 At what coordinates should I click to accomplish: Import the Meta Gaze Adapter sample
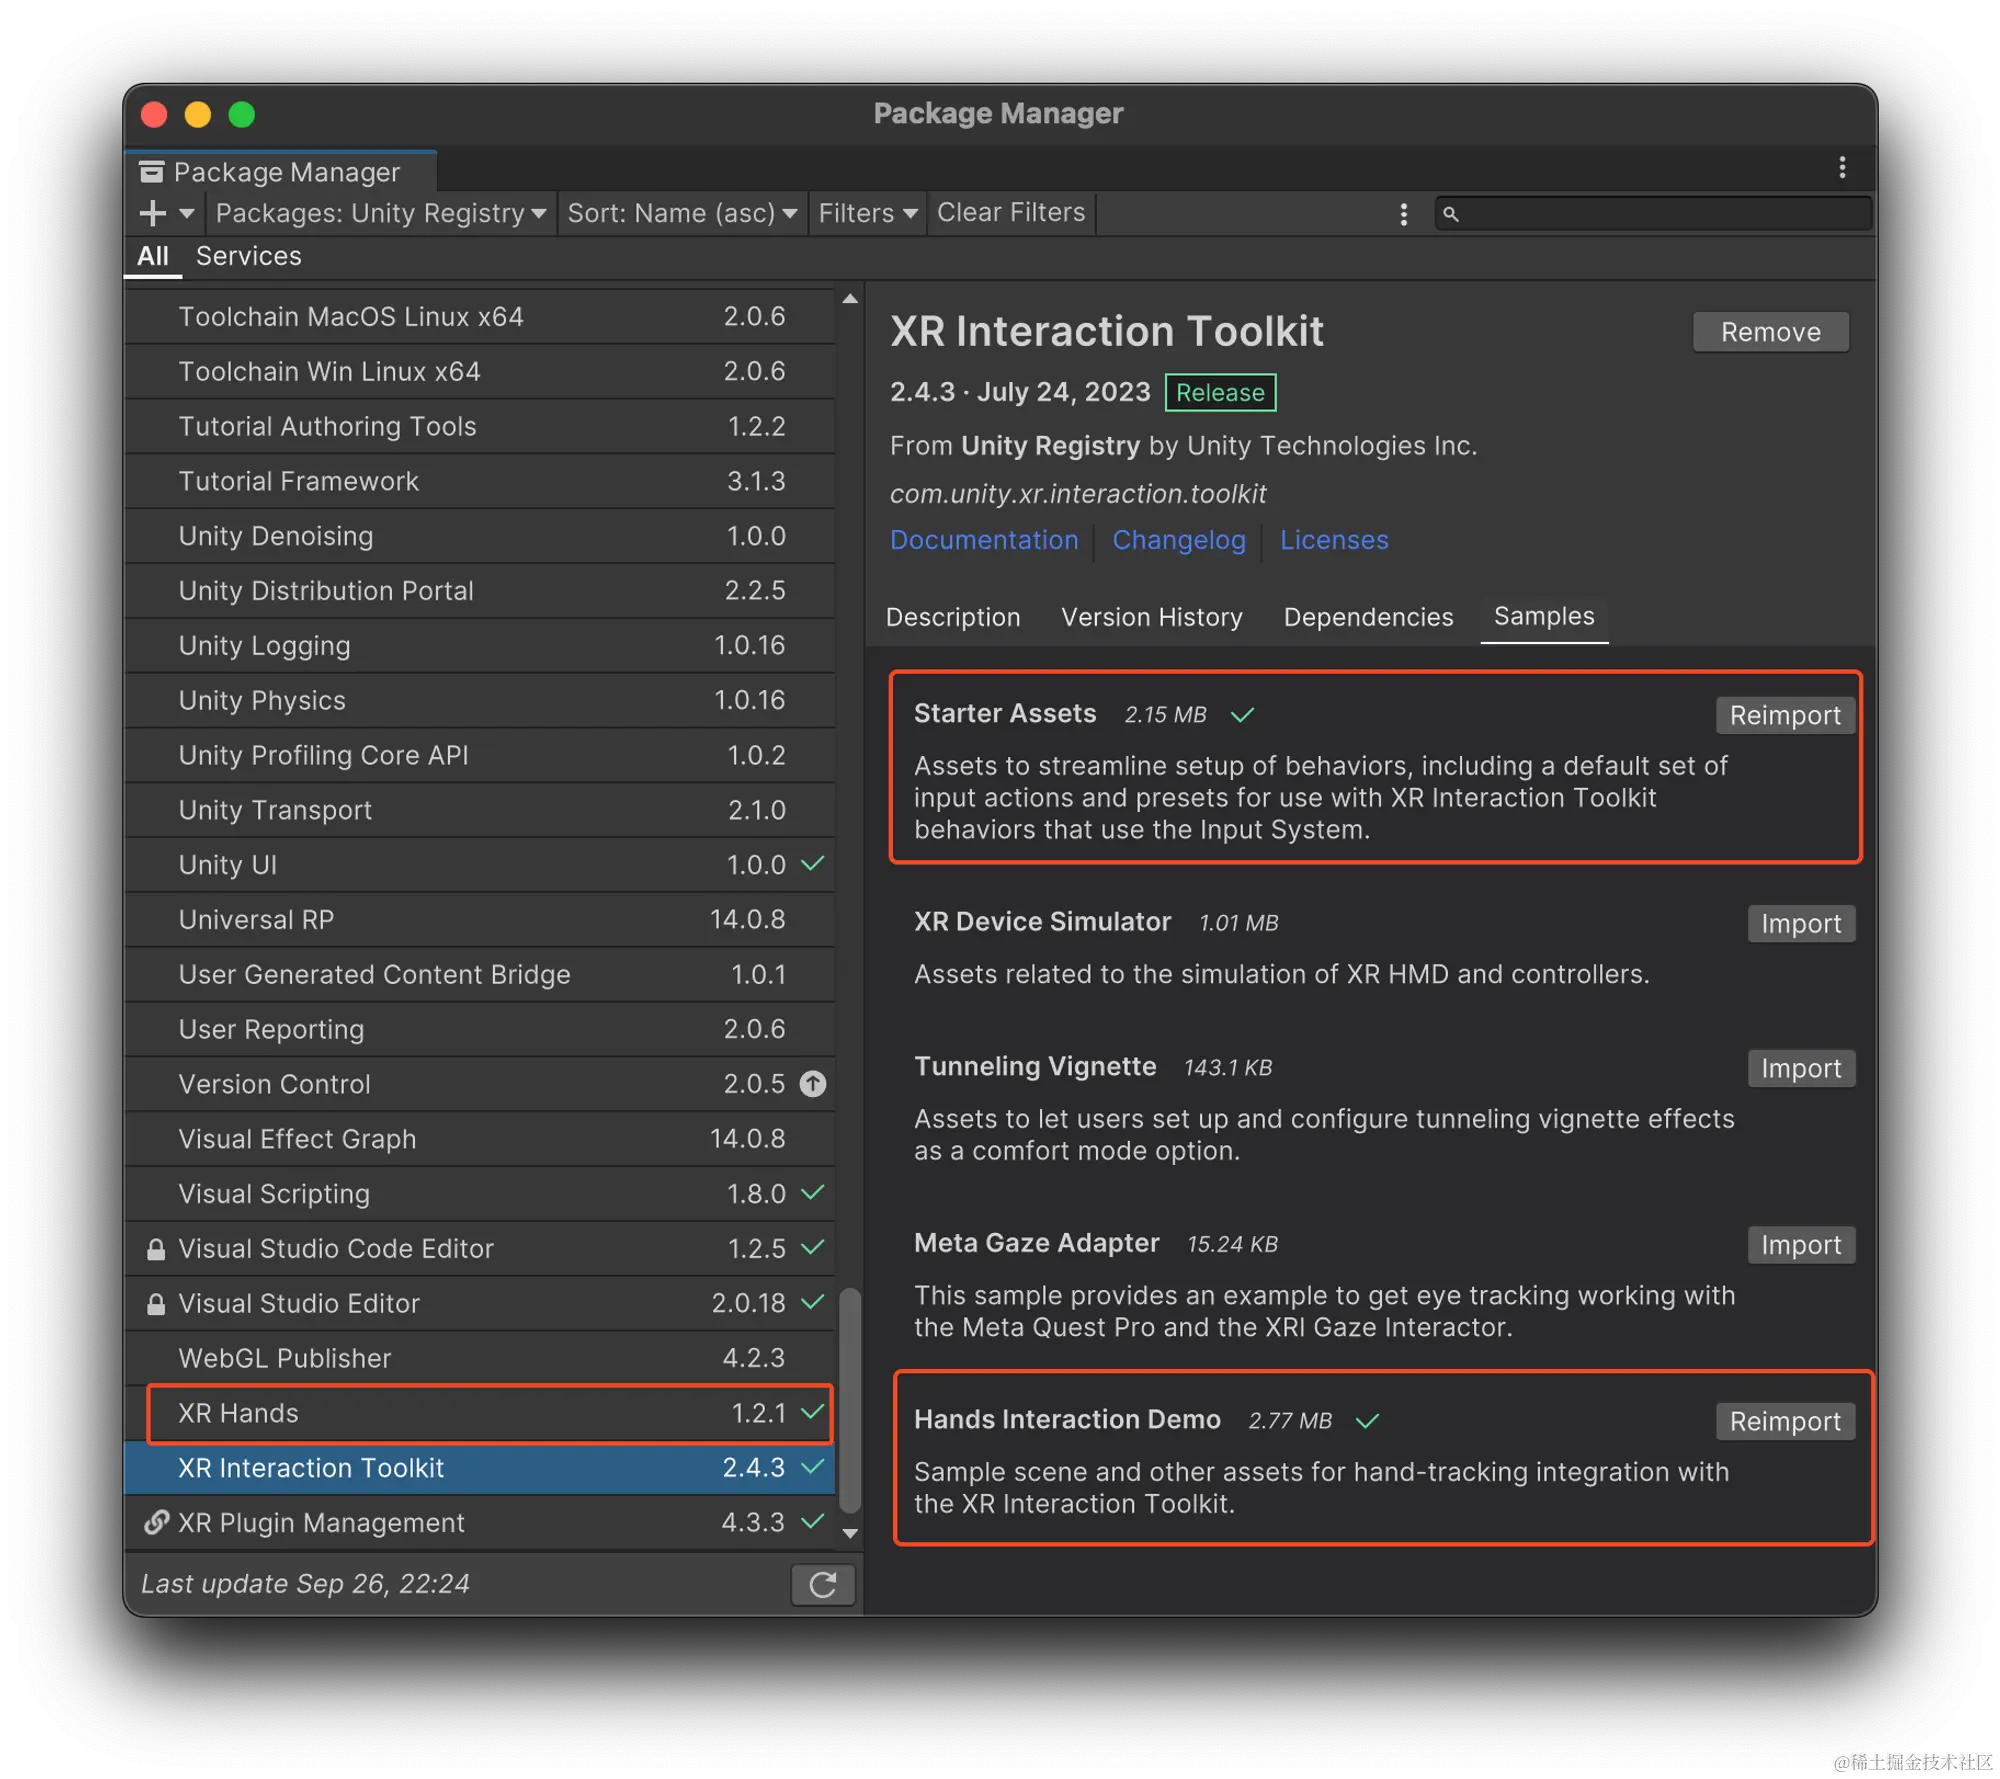(1801, 1245)
